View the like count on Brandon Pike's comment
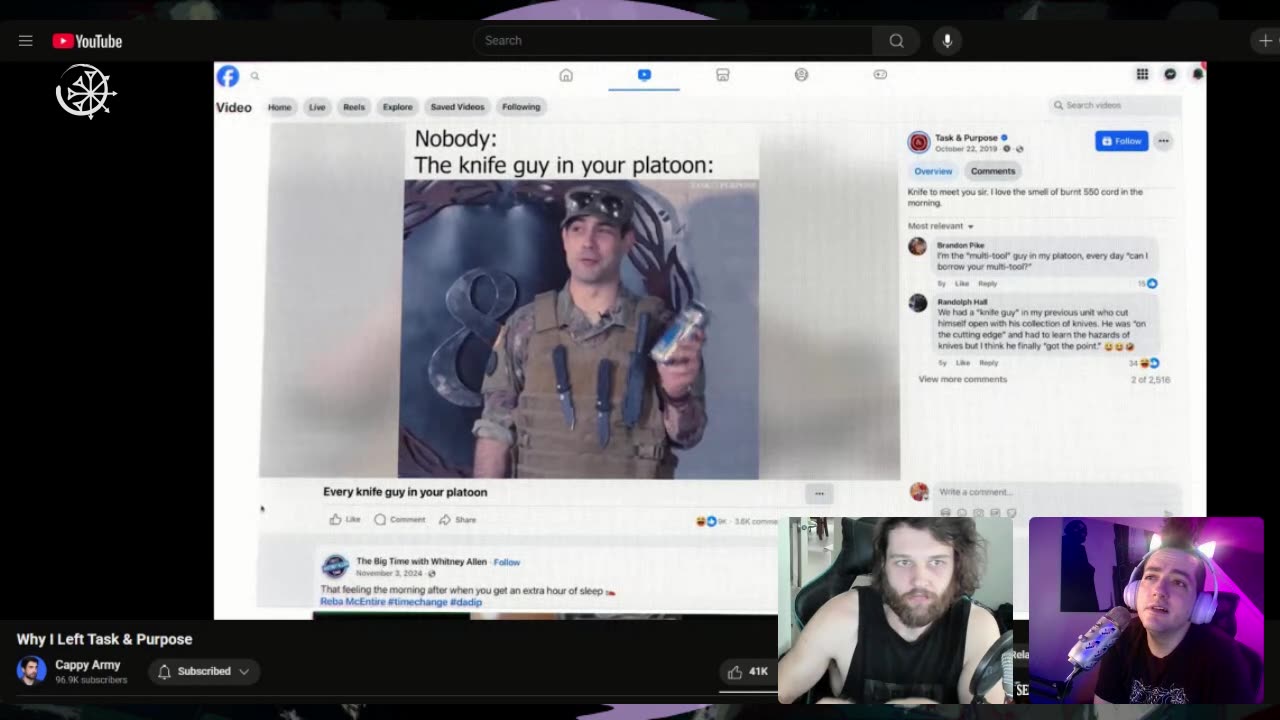Screen dimensions: 1280x720 click(x=1147, y=284)
